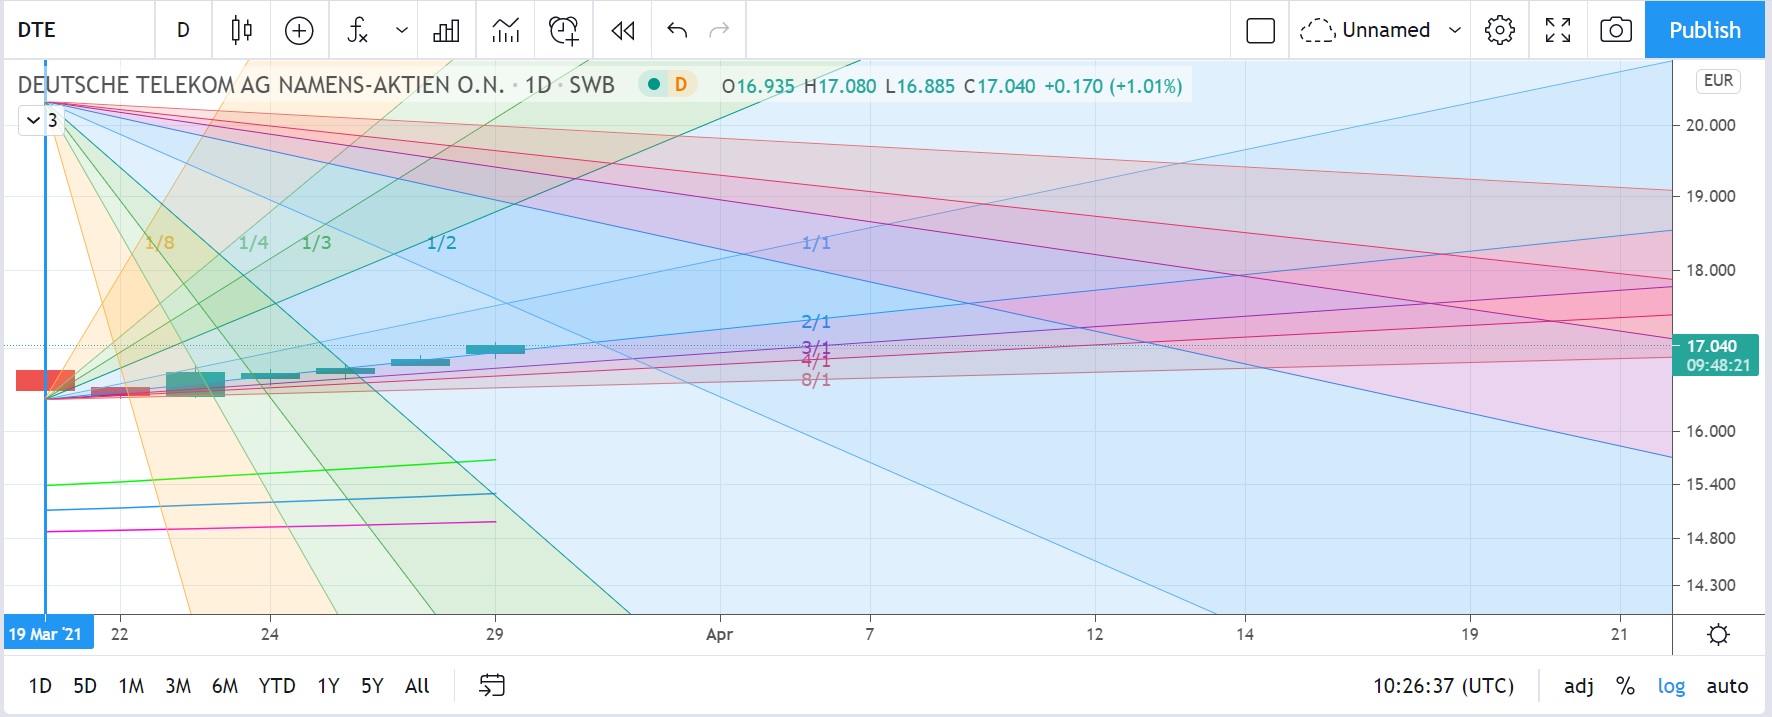This screenshot has width=1772, height=717.
Task: Select the Gann fan 1/4 label
Action: tap(253, 243)
